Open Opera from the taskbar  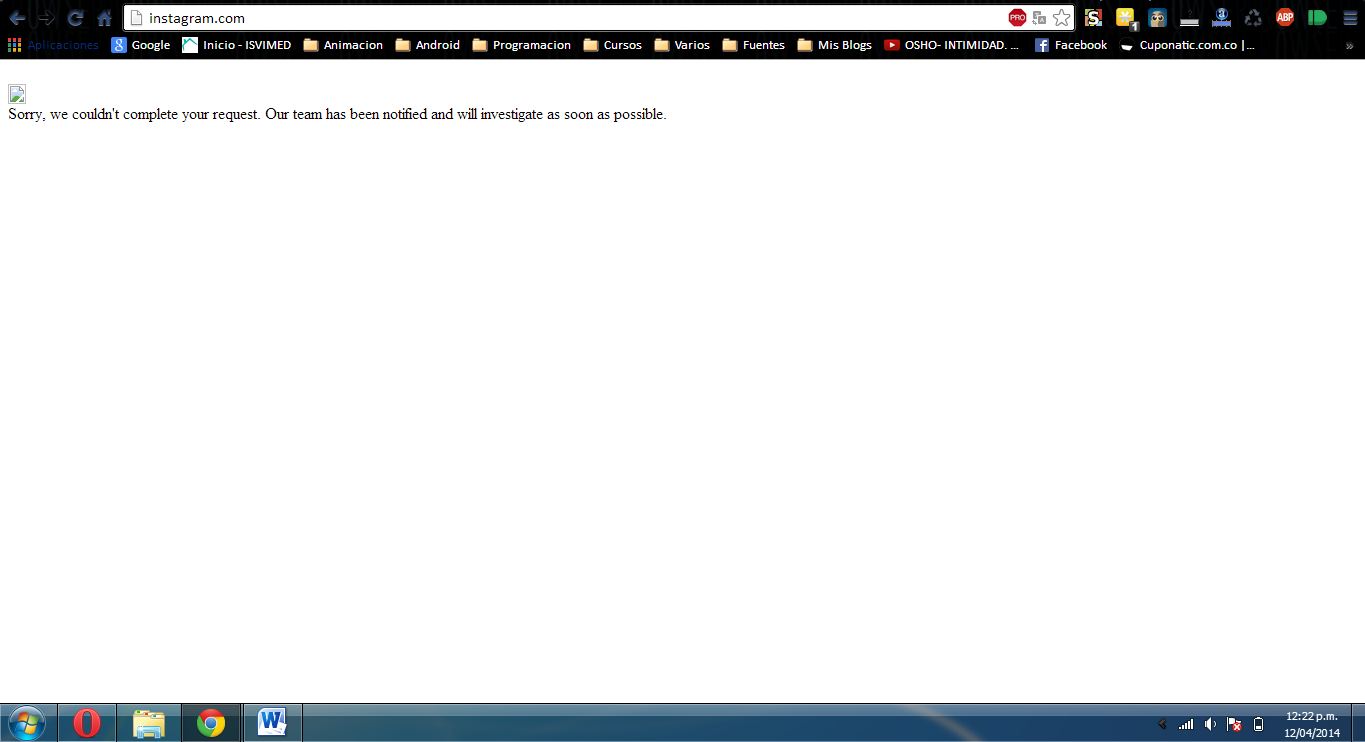[x=87, y=722]
